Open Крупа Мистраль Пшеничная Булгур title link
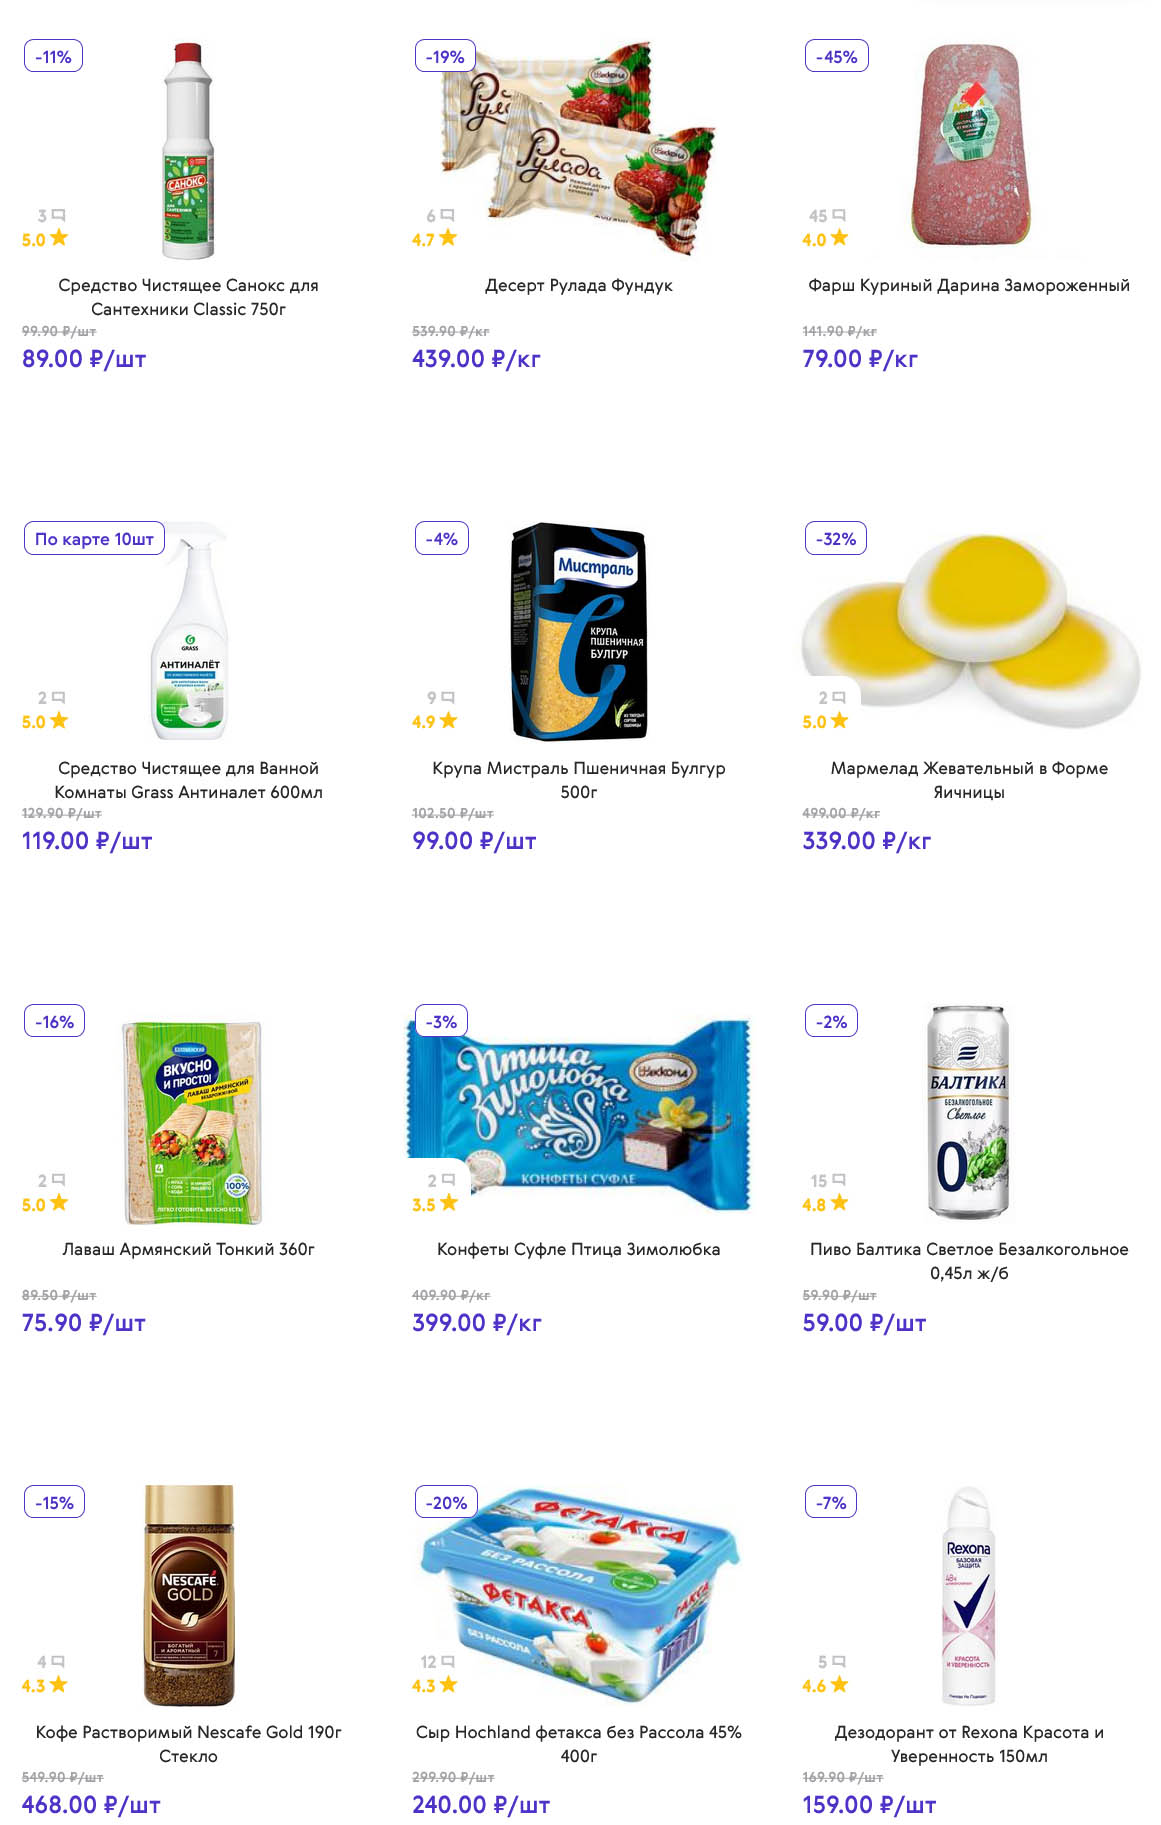 tap(578, 779)
